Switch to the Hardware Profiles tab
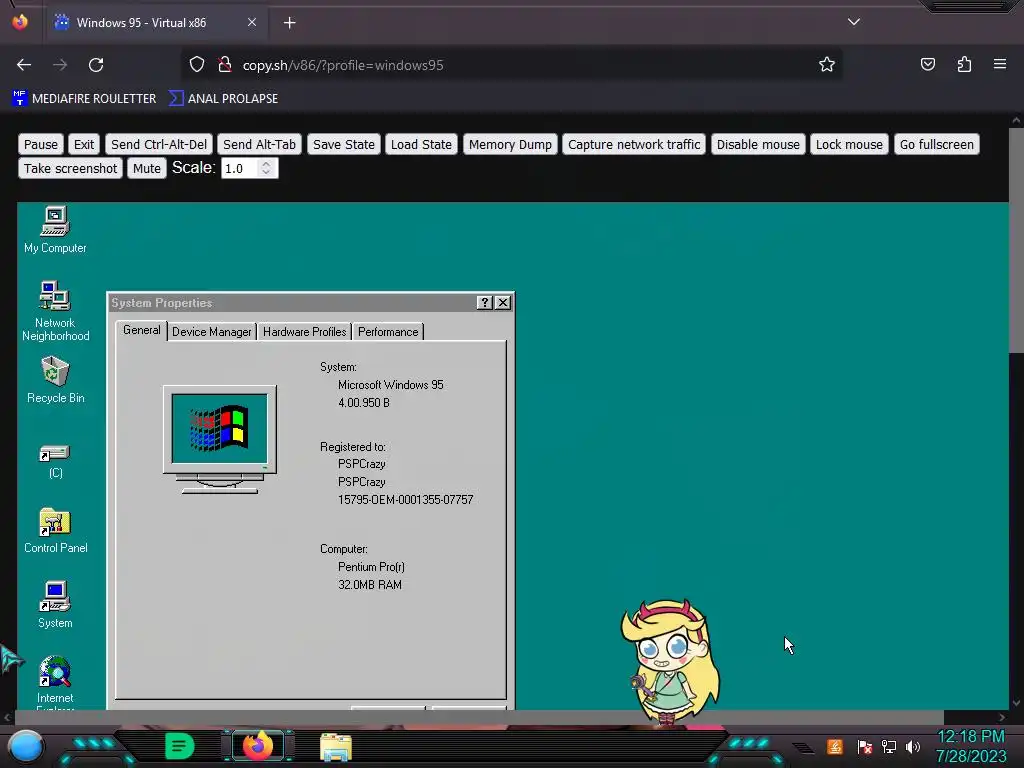The width and height of the screenshot is (1024, 768). (x=304, y=332)
